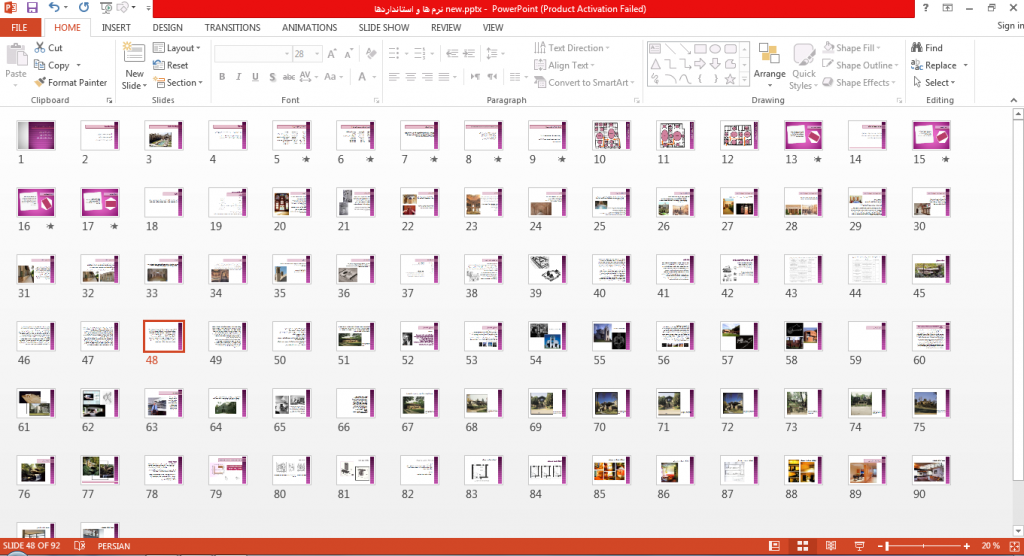Viewport: 1024px width, 556px height.
Task: Open Reading View from status bar
Action: tap(831, 546)
